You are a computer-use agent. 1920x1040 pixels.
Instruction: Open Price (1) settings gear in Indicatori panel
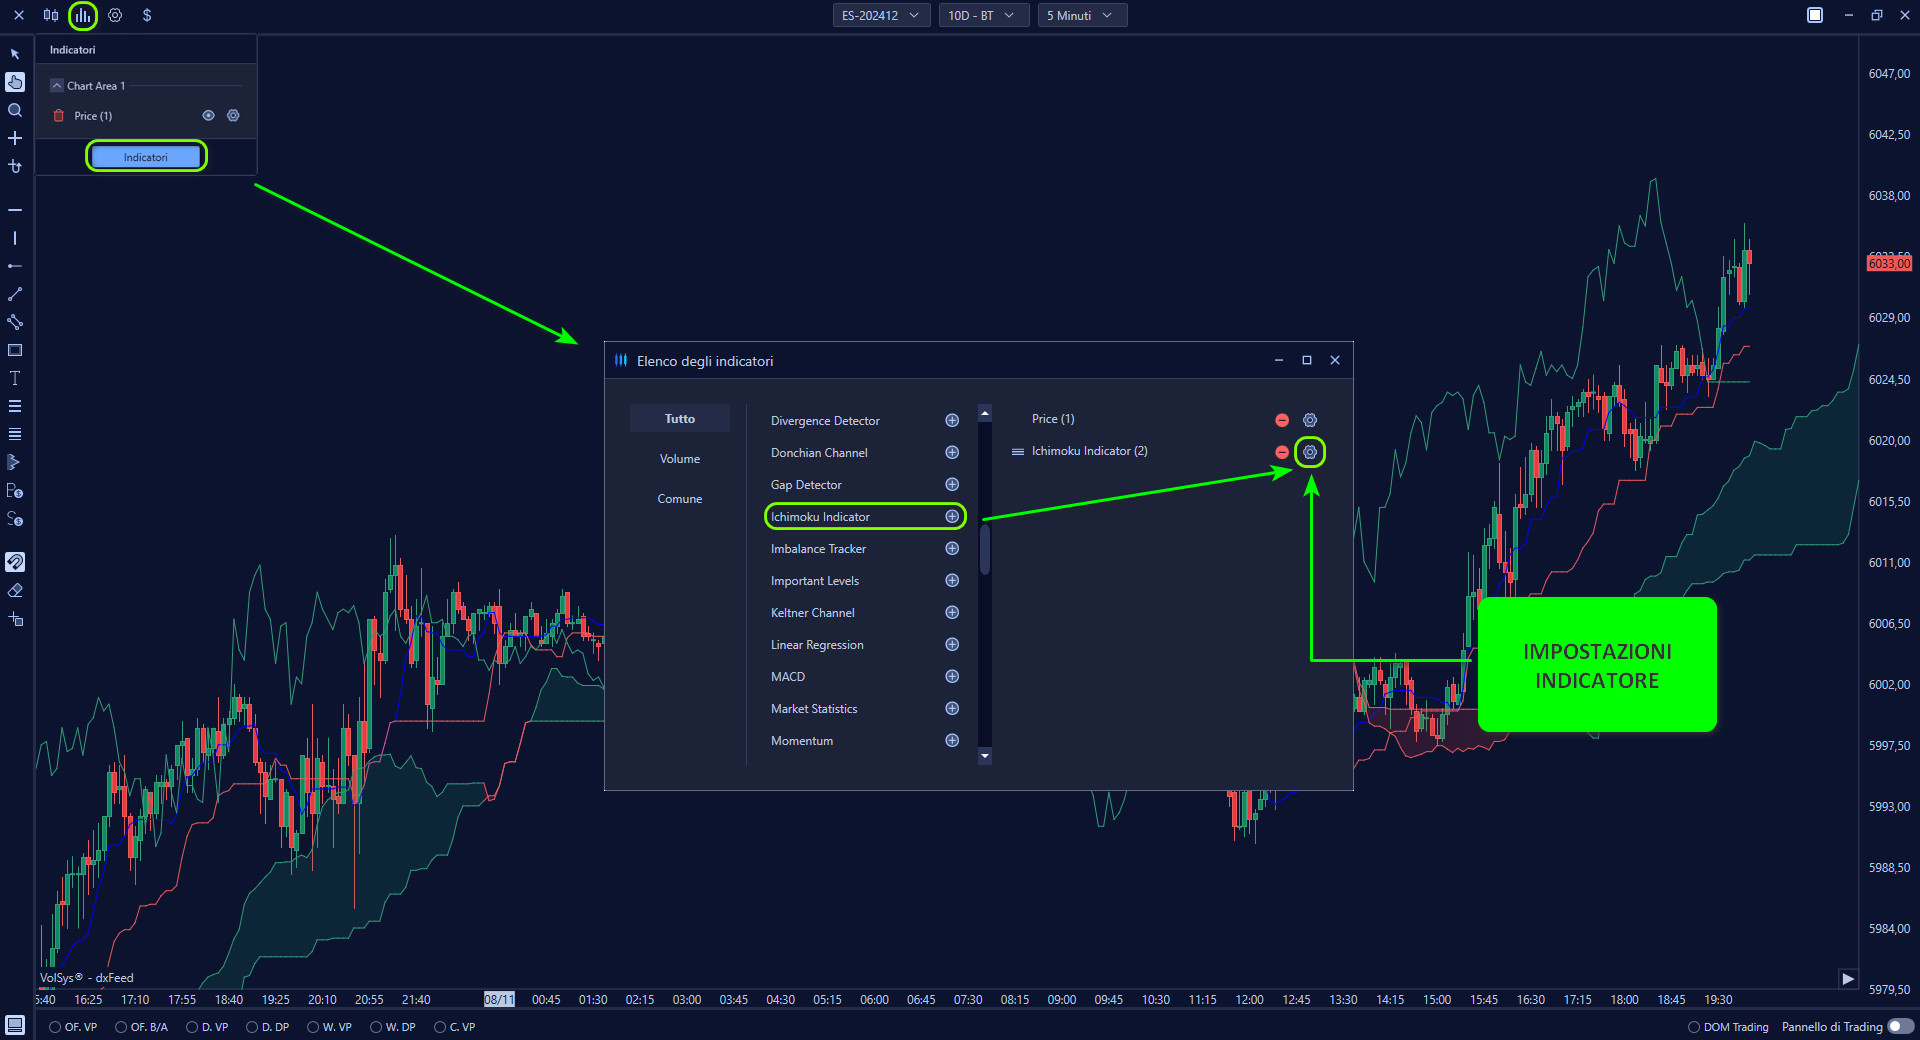[233, 116]
